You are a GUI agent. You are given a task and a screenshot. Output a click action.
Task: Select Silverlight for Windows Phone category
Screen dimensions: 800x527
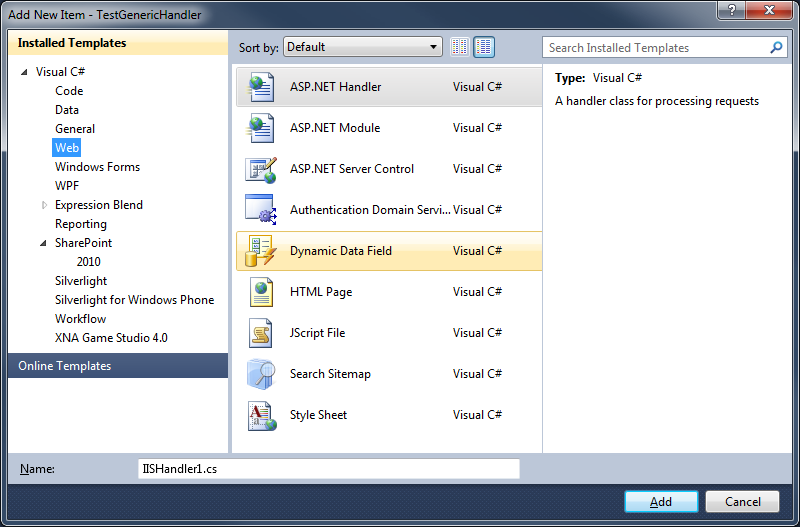134,300
